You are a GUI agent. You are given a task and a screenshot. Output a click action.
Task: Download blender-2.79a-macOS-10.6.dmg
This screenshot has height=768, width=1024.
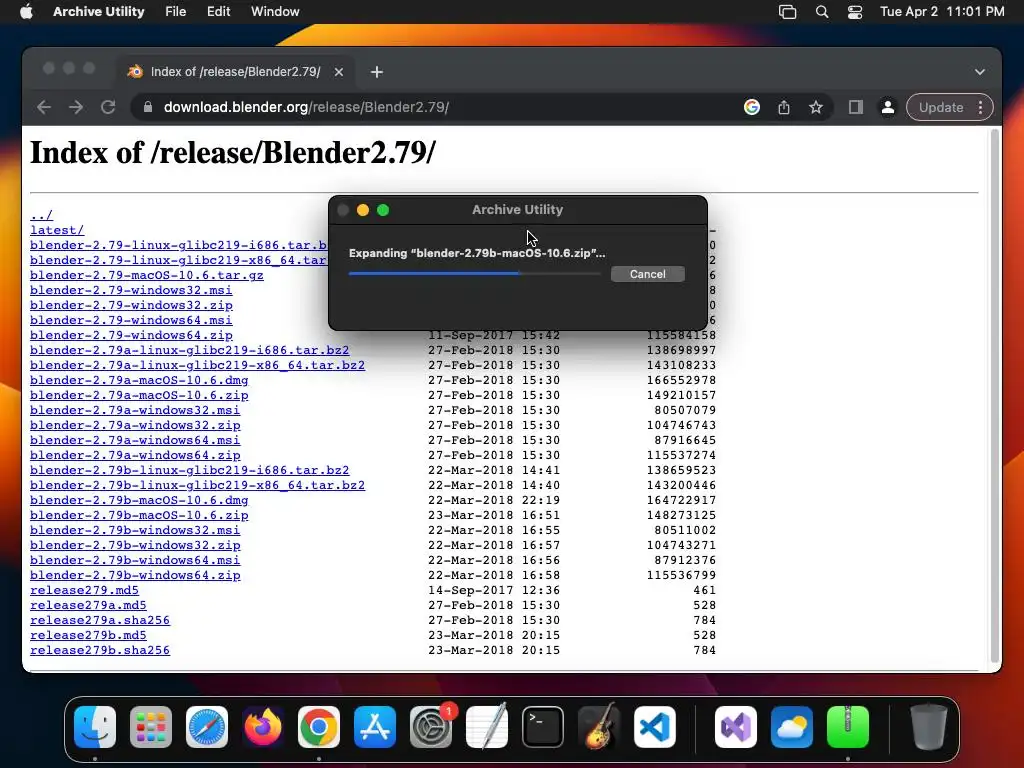pyautogui.click(x=139, y=380)
